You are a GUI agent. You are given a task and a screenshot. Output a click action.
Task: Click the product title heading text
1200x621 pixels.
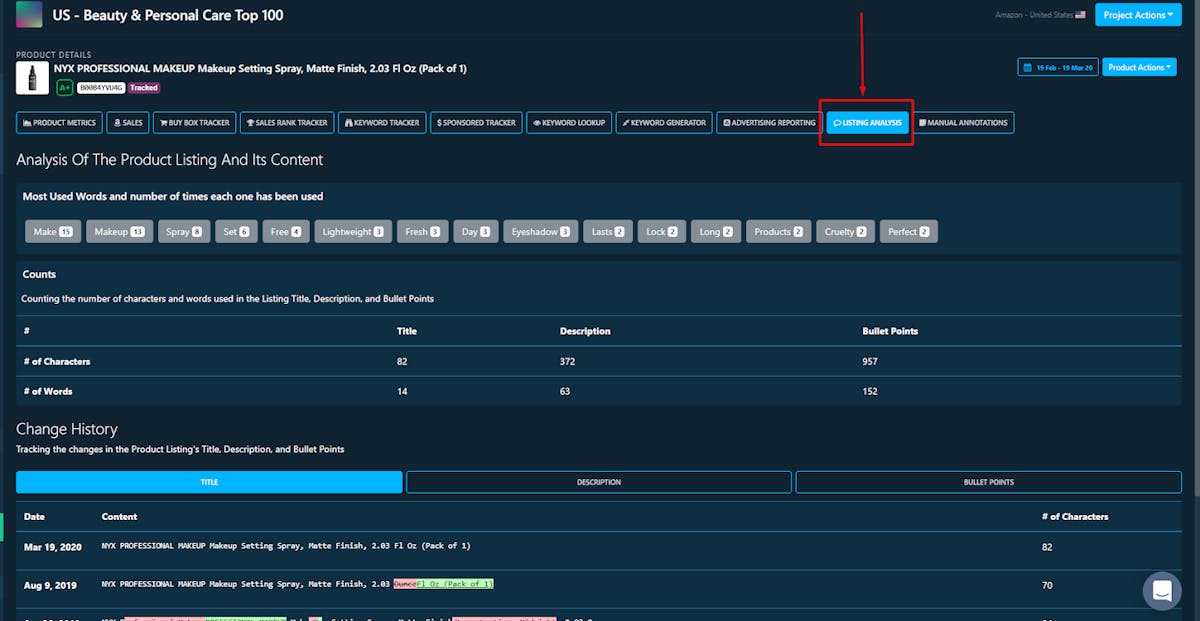pos(260,68)
